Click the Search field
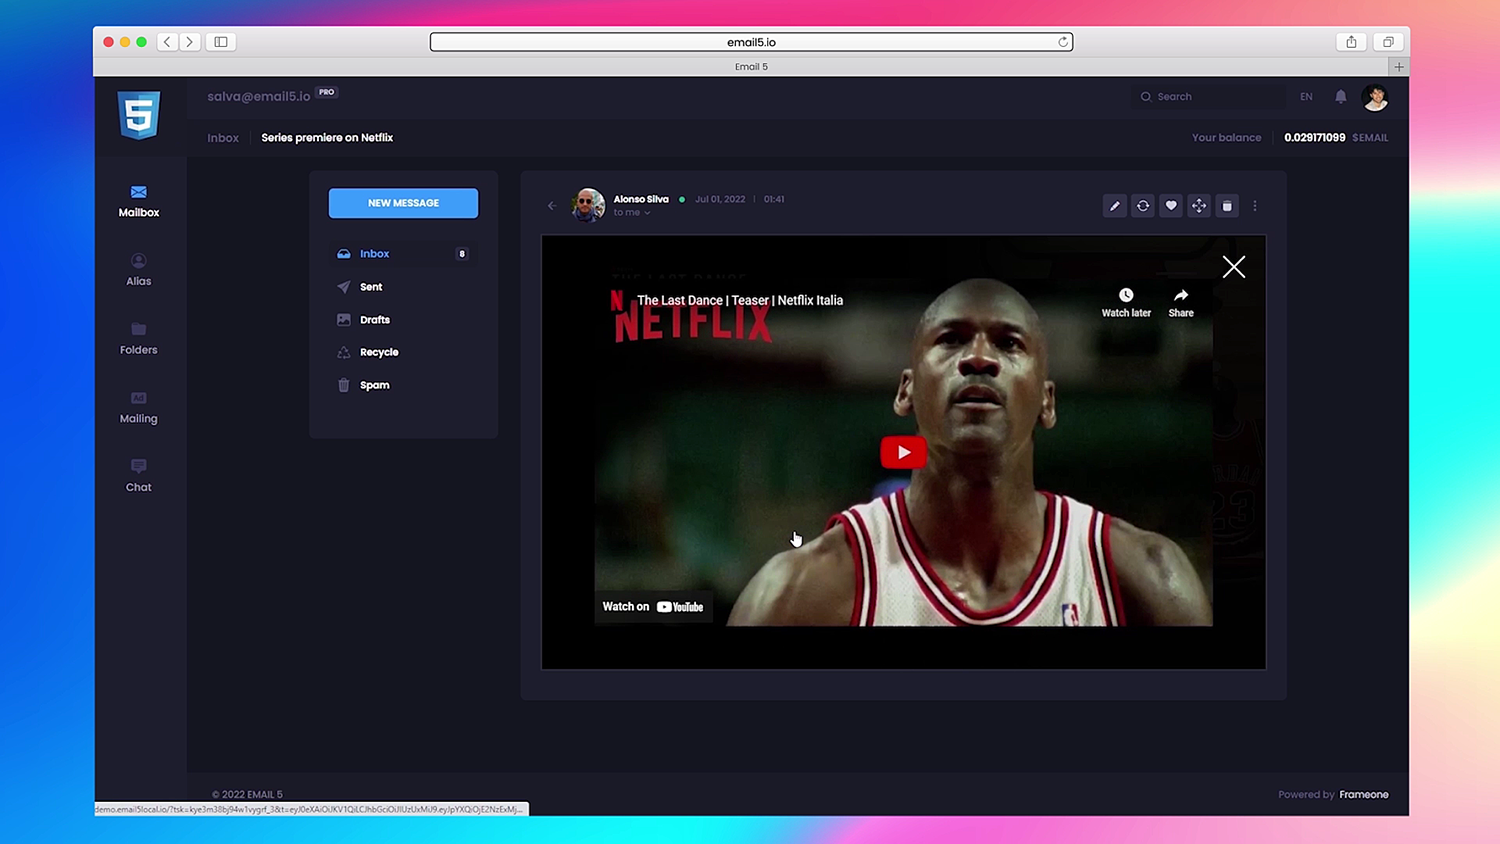 tap(1210, 97)
